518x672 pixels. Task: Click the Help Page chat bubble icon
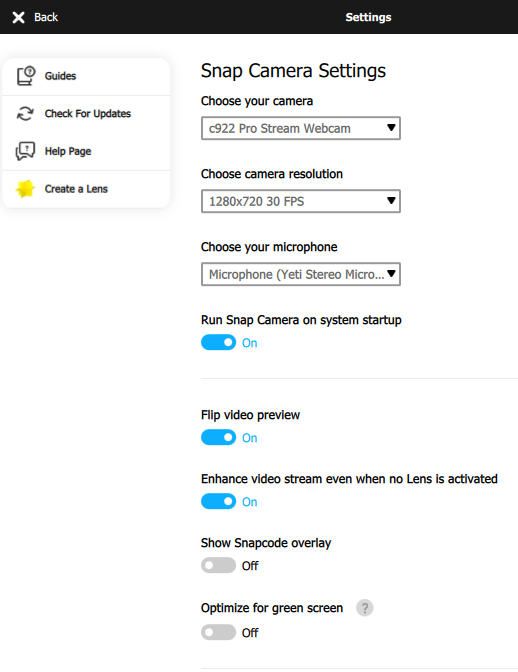[x=25, y=151]
